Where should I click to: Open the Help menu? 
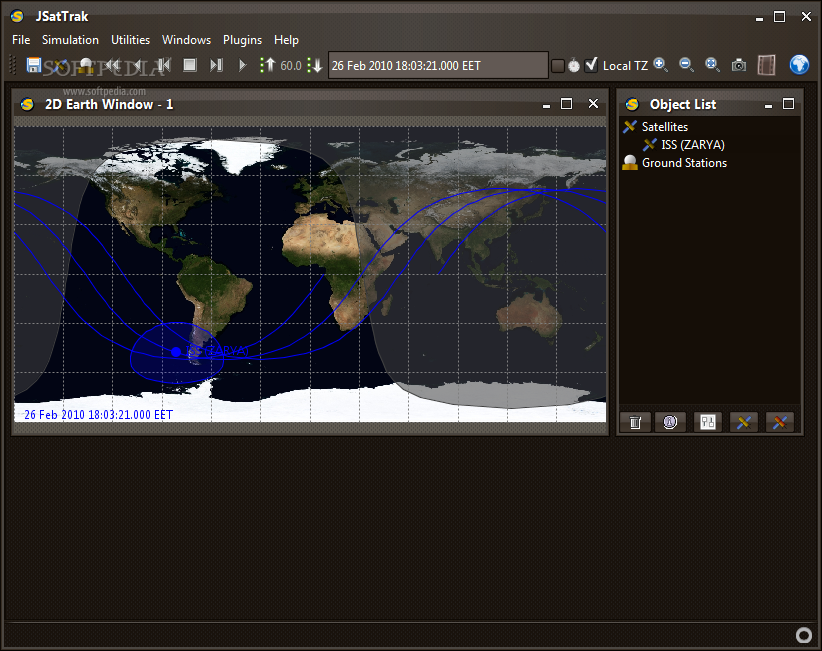(286, 40)
